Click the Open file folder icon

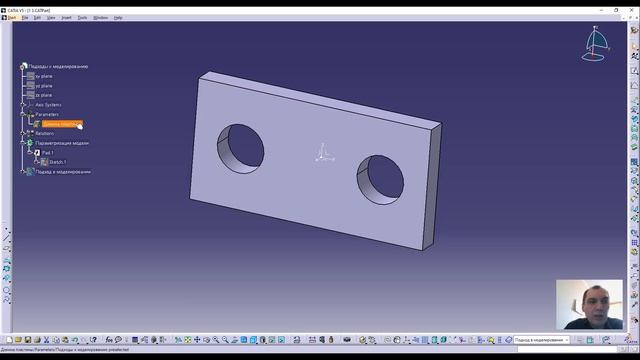point(18,340)
